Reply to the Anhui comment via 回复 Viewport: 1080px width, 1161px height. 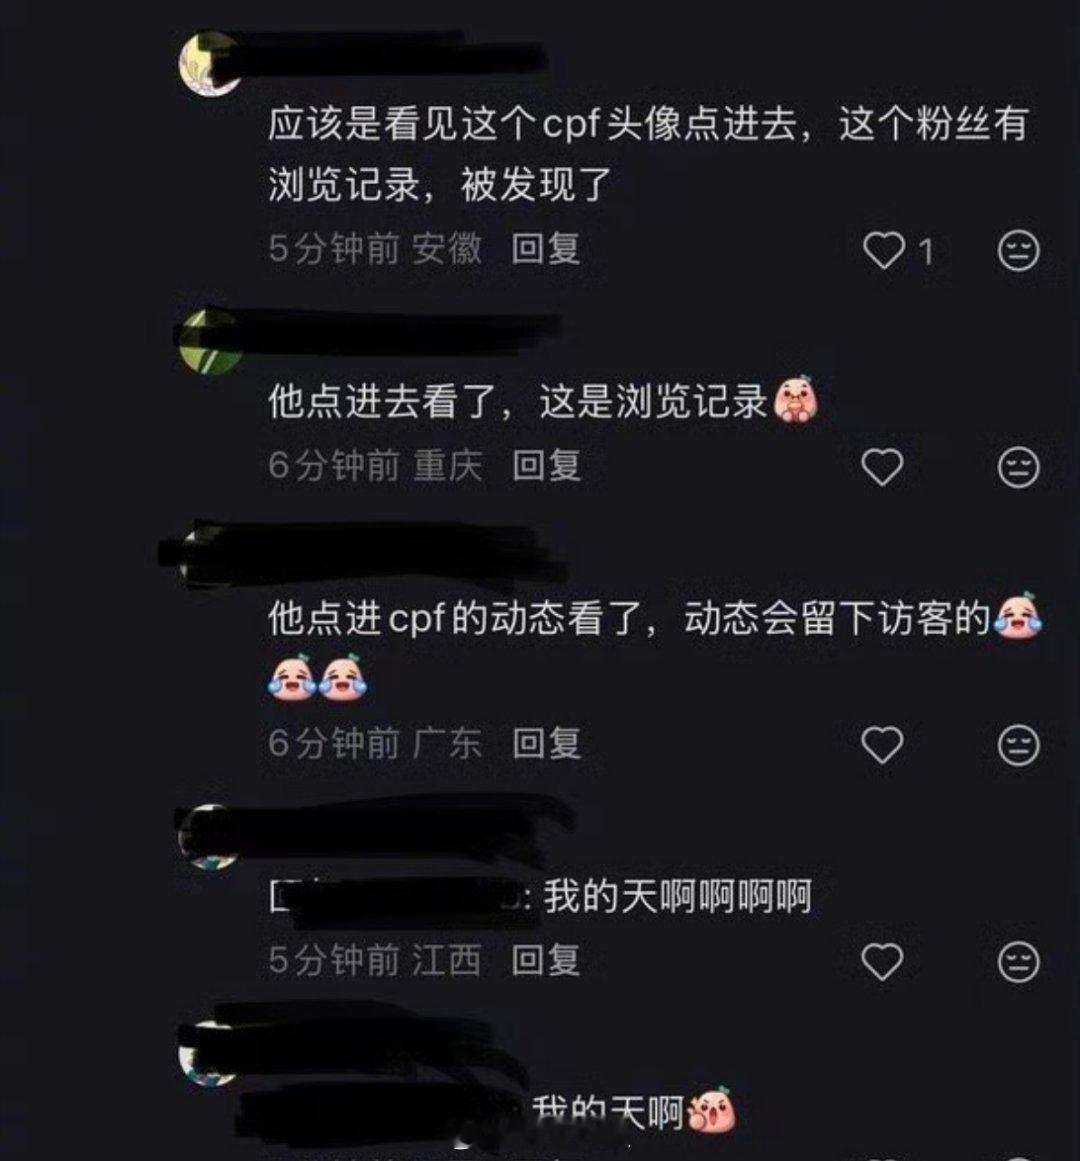546,249
